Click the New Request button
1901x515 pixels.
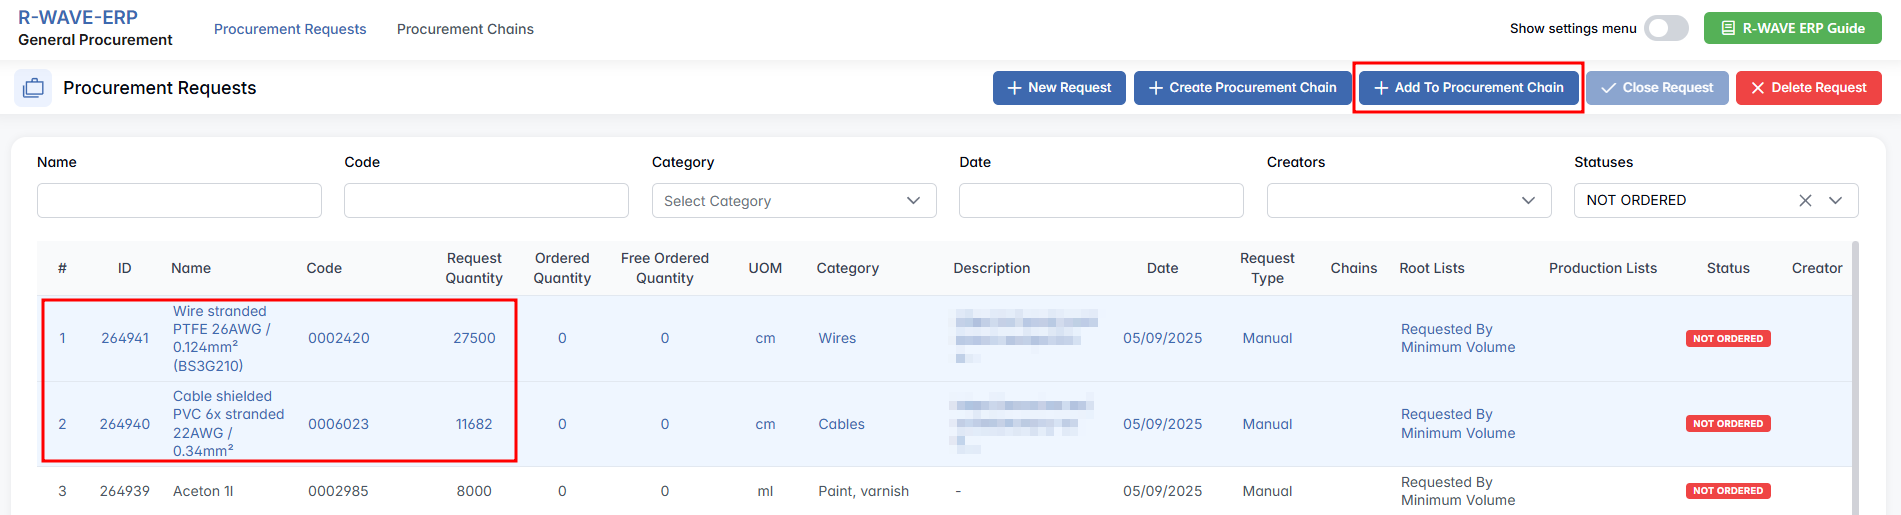[1059, 88]
